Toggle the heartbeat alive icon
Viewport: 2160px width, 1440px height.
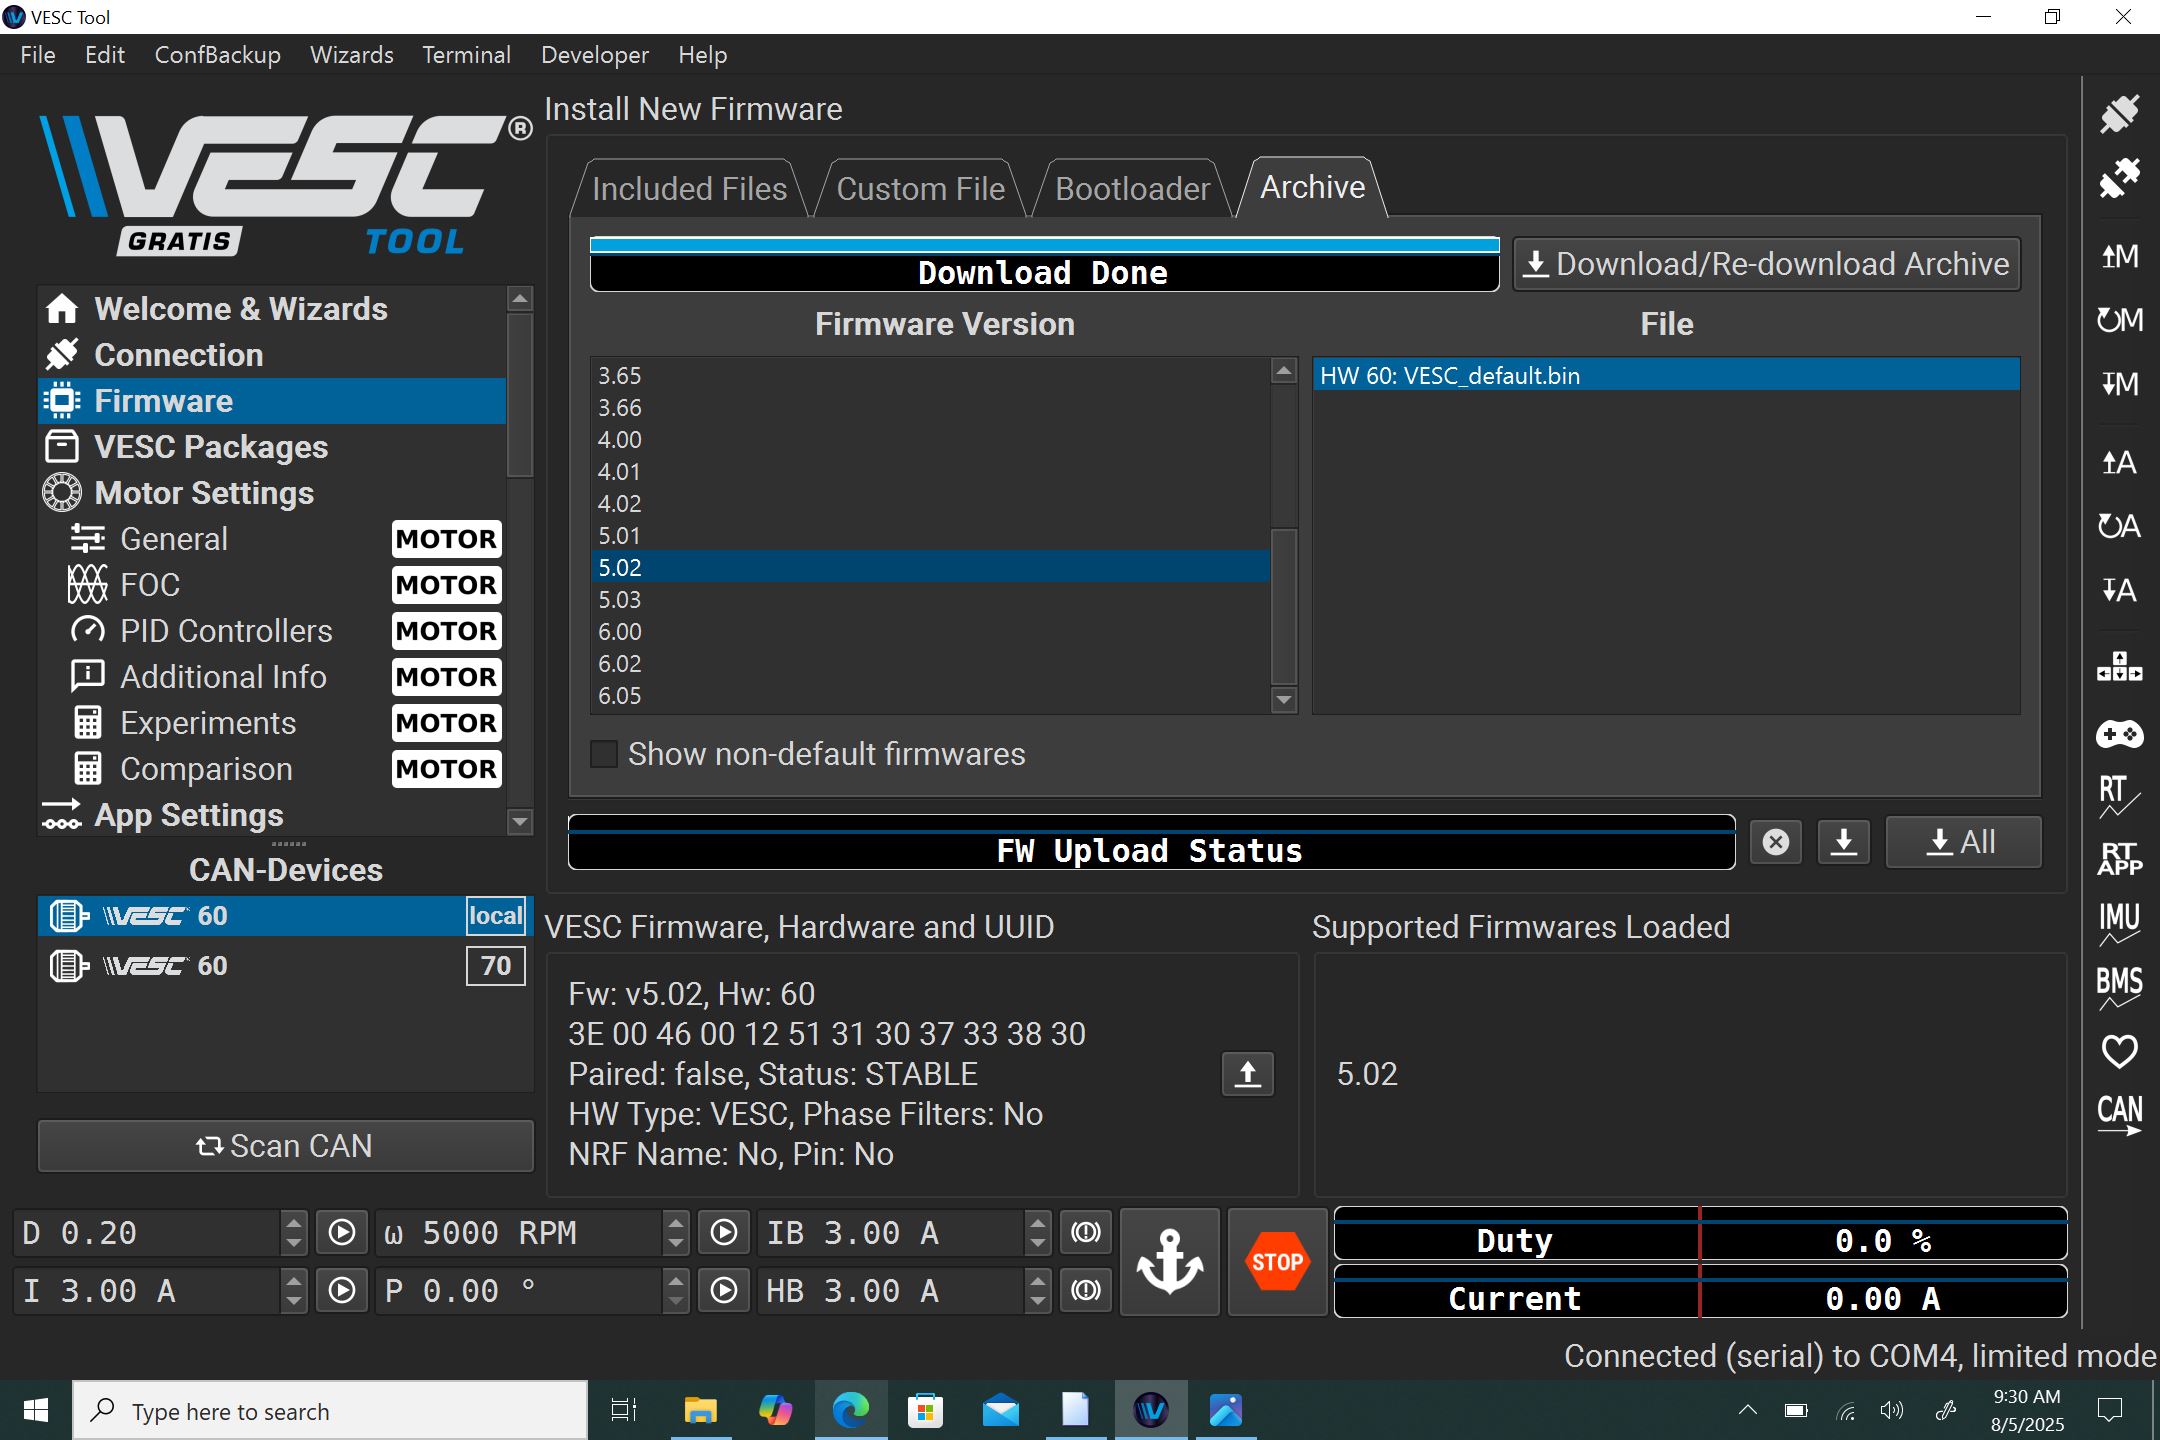2119,1051
